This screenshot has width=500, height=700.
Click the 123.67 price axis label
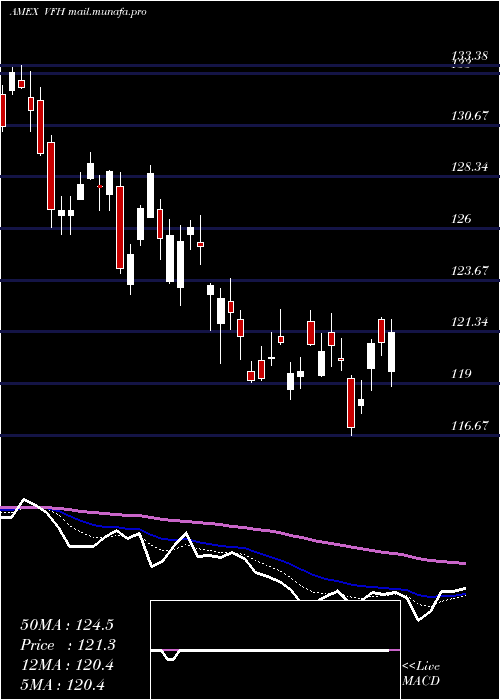pos(470,271)
